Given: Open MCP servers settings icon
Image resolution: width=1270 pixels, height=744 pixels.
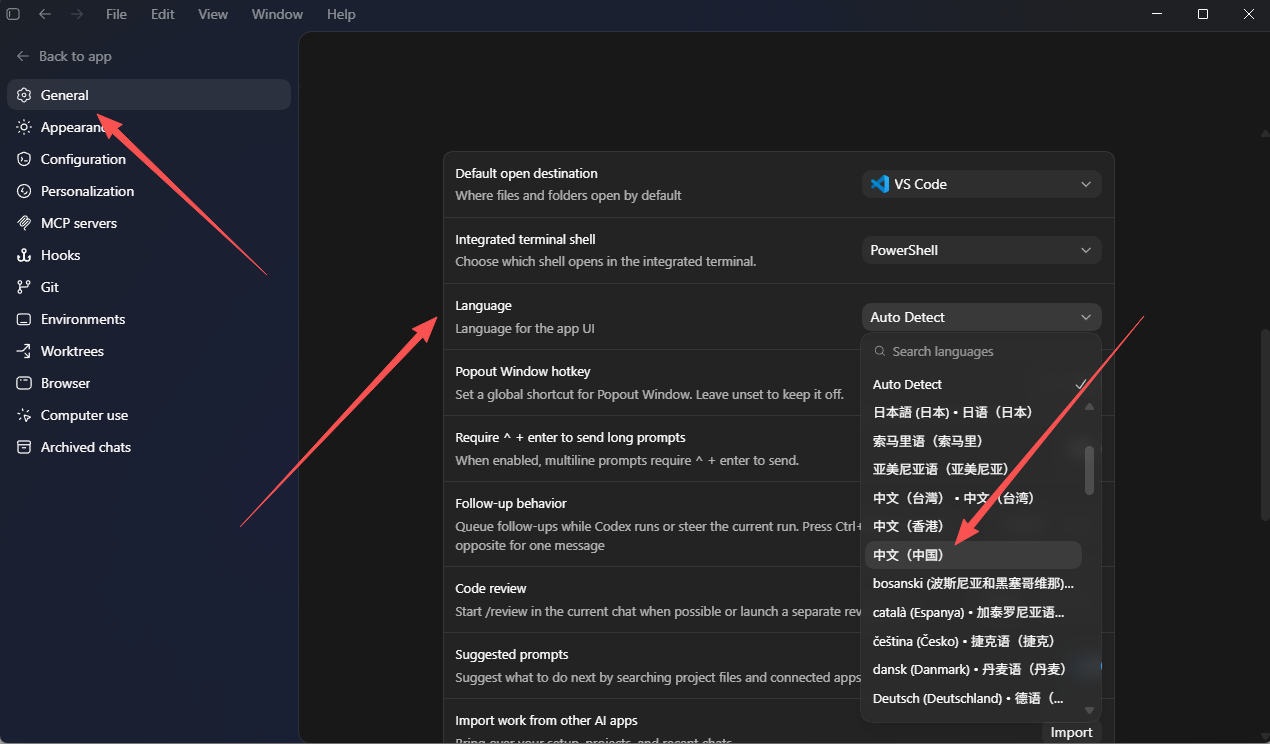Looking at the screenshot, I should (x=24, y=223).
